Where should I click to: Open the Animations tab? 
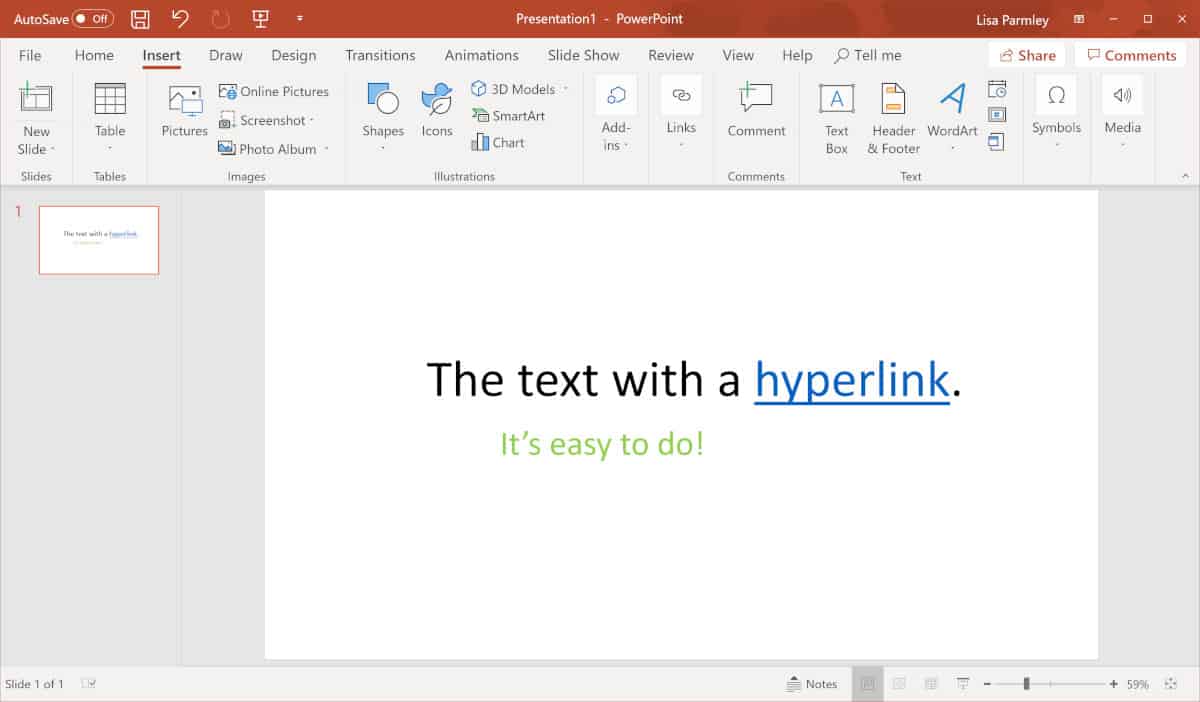(x=481, y=55)
